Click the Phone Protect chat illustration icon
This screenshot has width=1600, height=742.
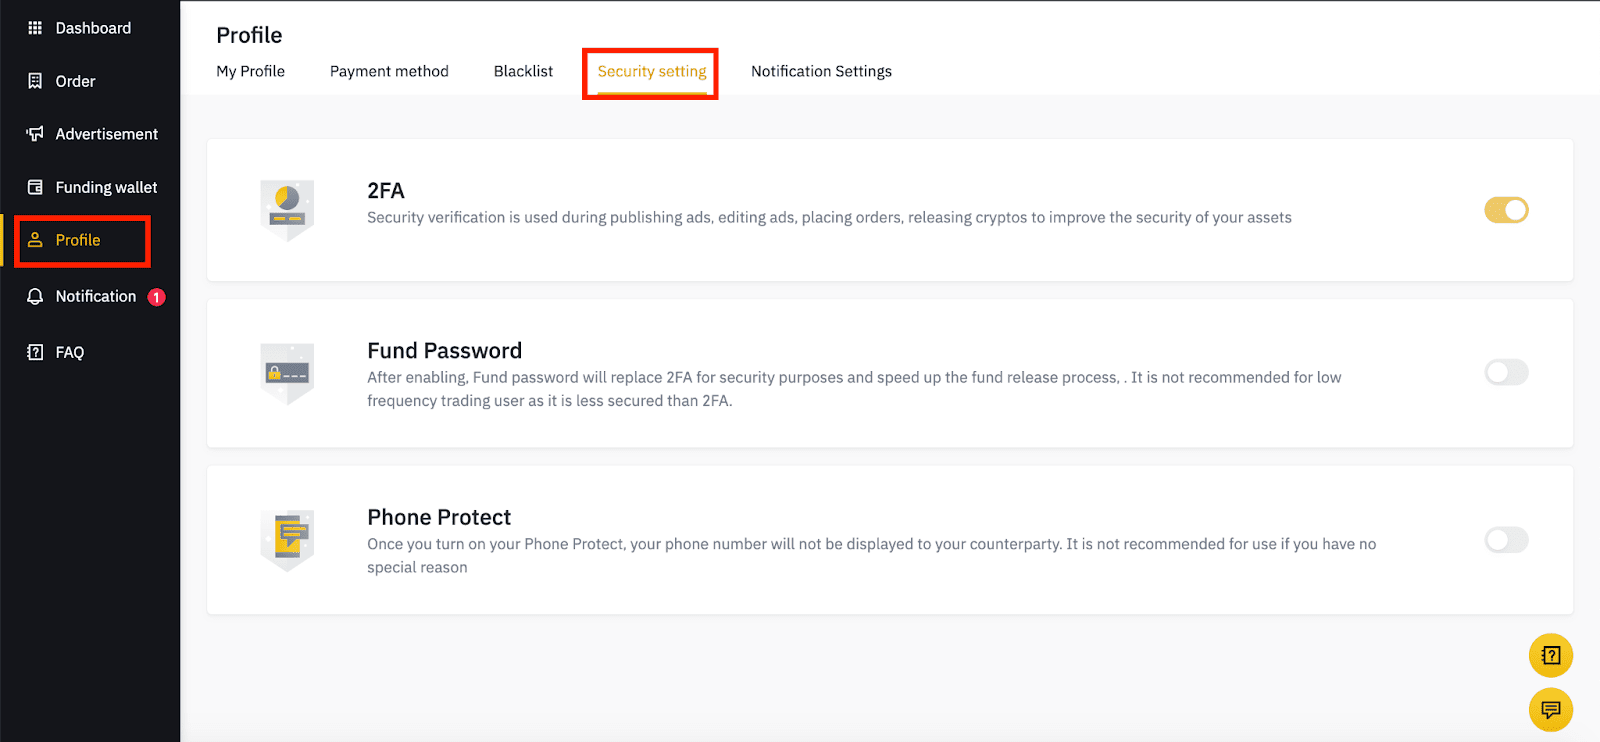click(x=287, y=540)
